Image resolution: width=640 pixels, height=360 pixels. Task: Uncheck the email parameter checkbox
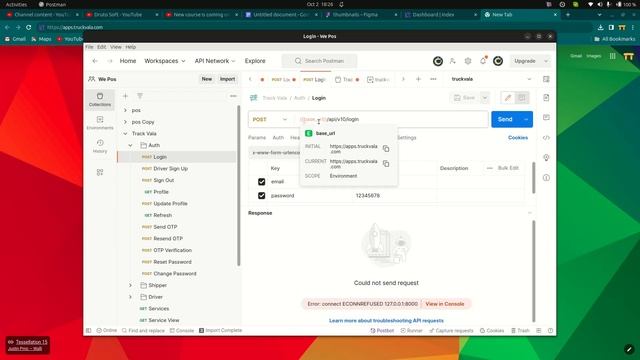(x=262, y=182)
